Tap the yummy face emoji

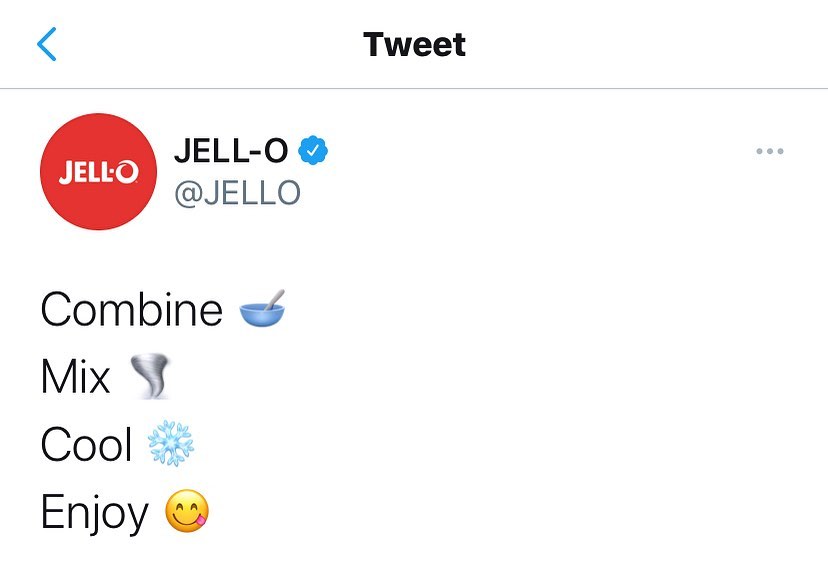pos(187,514)
